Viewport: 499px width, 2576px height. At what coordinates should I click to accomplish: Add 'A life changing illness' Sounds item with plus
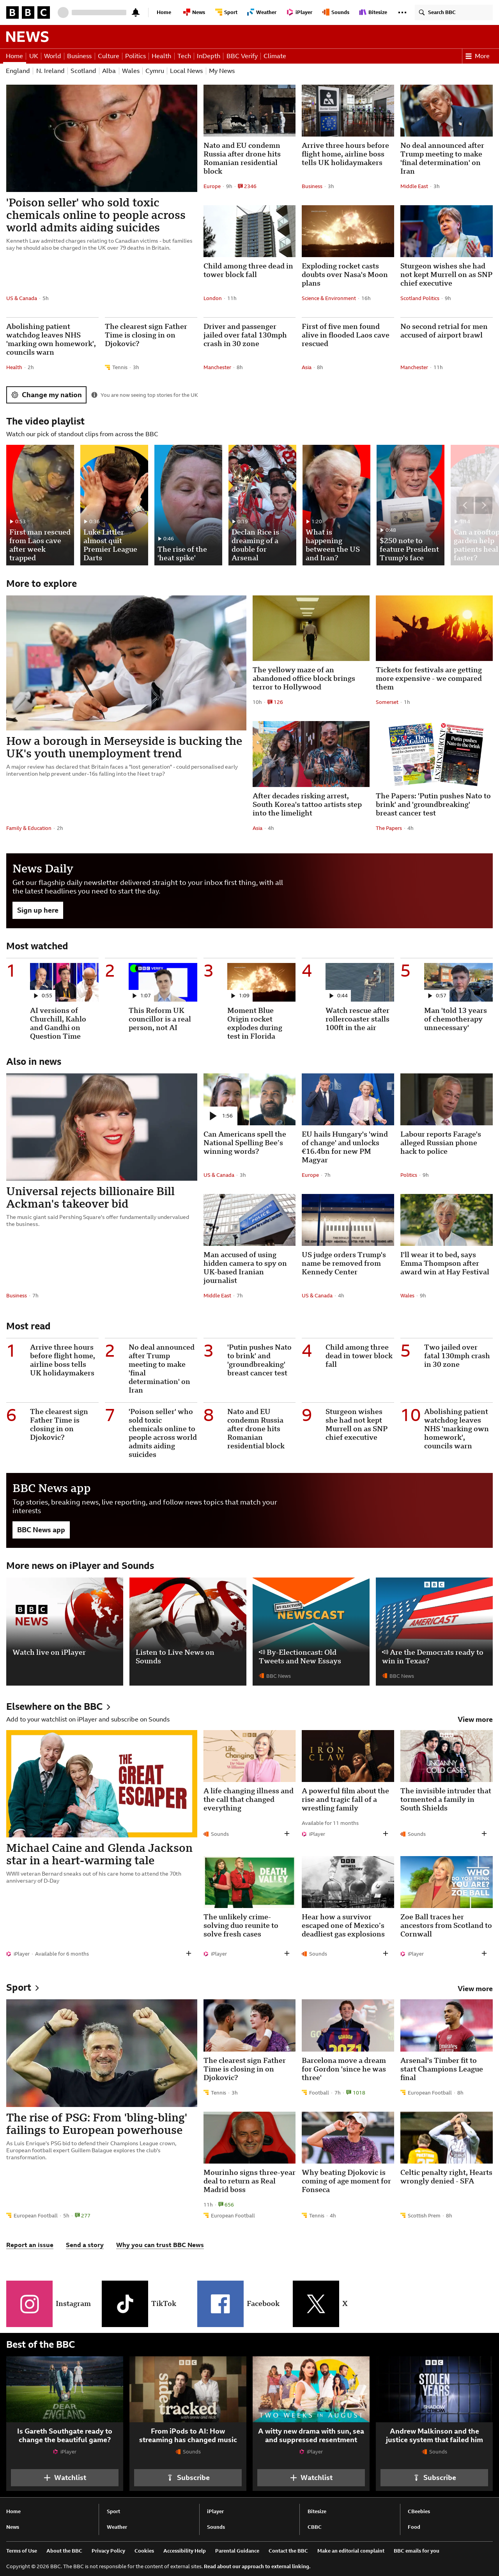[x=286, y=1834]
